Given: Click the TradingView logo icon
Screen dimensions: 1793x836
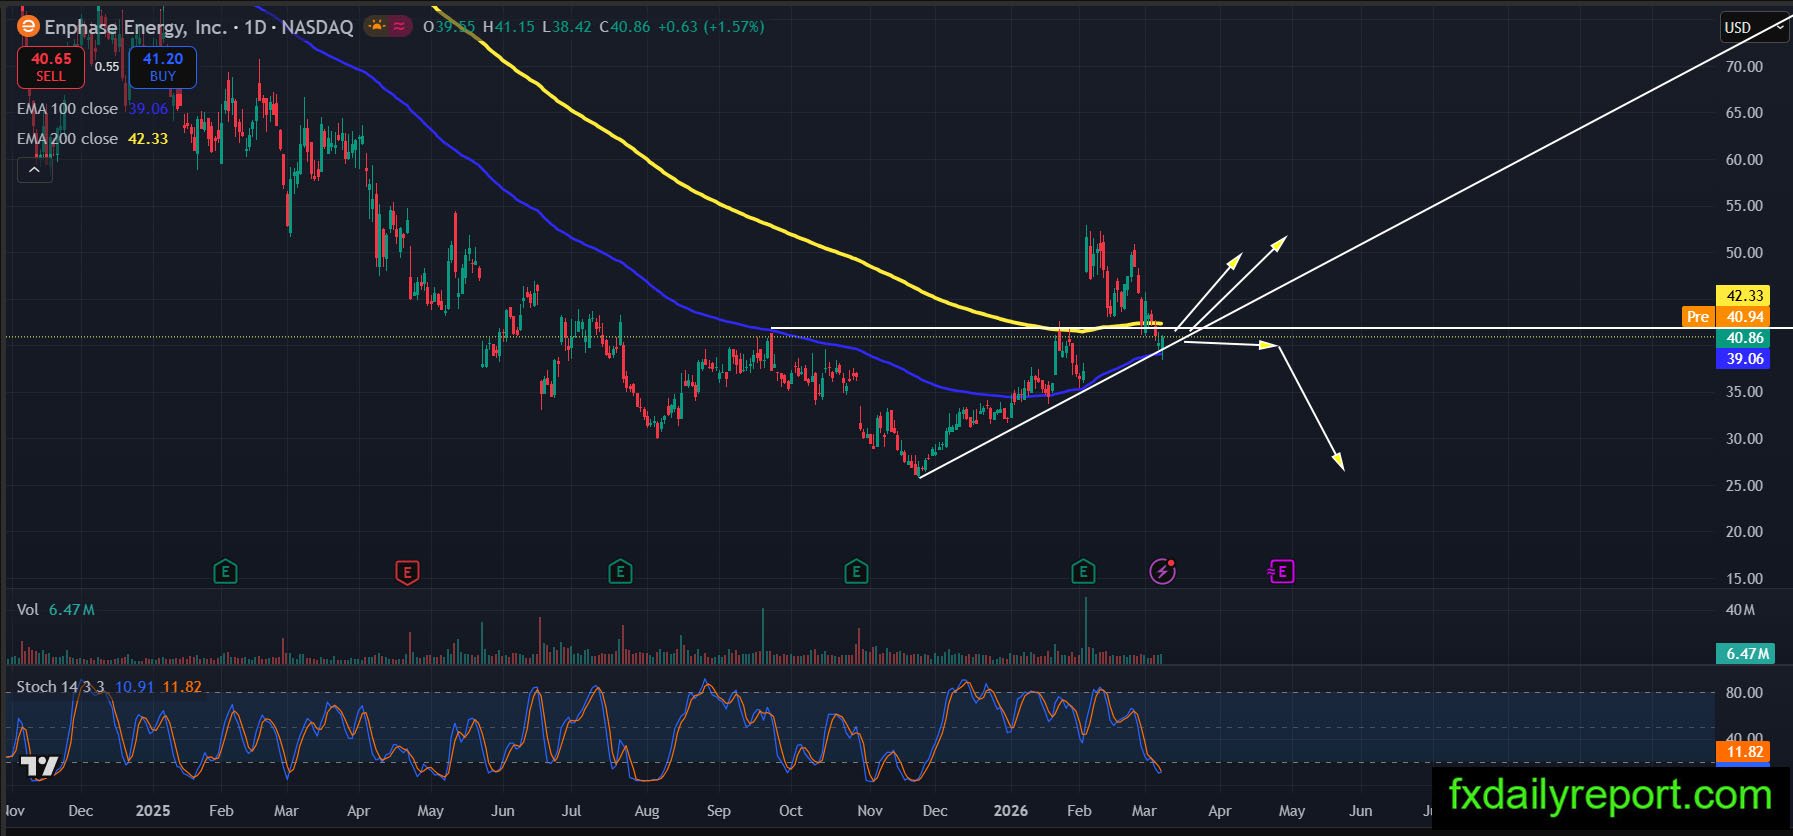Looking at the screenshot, I should (x=40, y=767).
